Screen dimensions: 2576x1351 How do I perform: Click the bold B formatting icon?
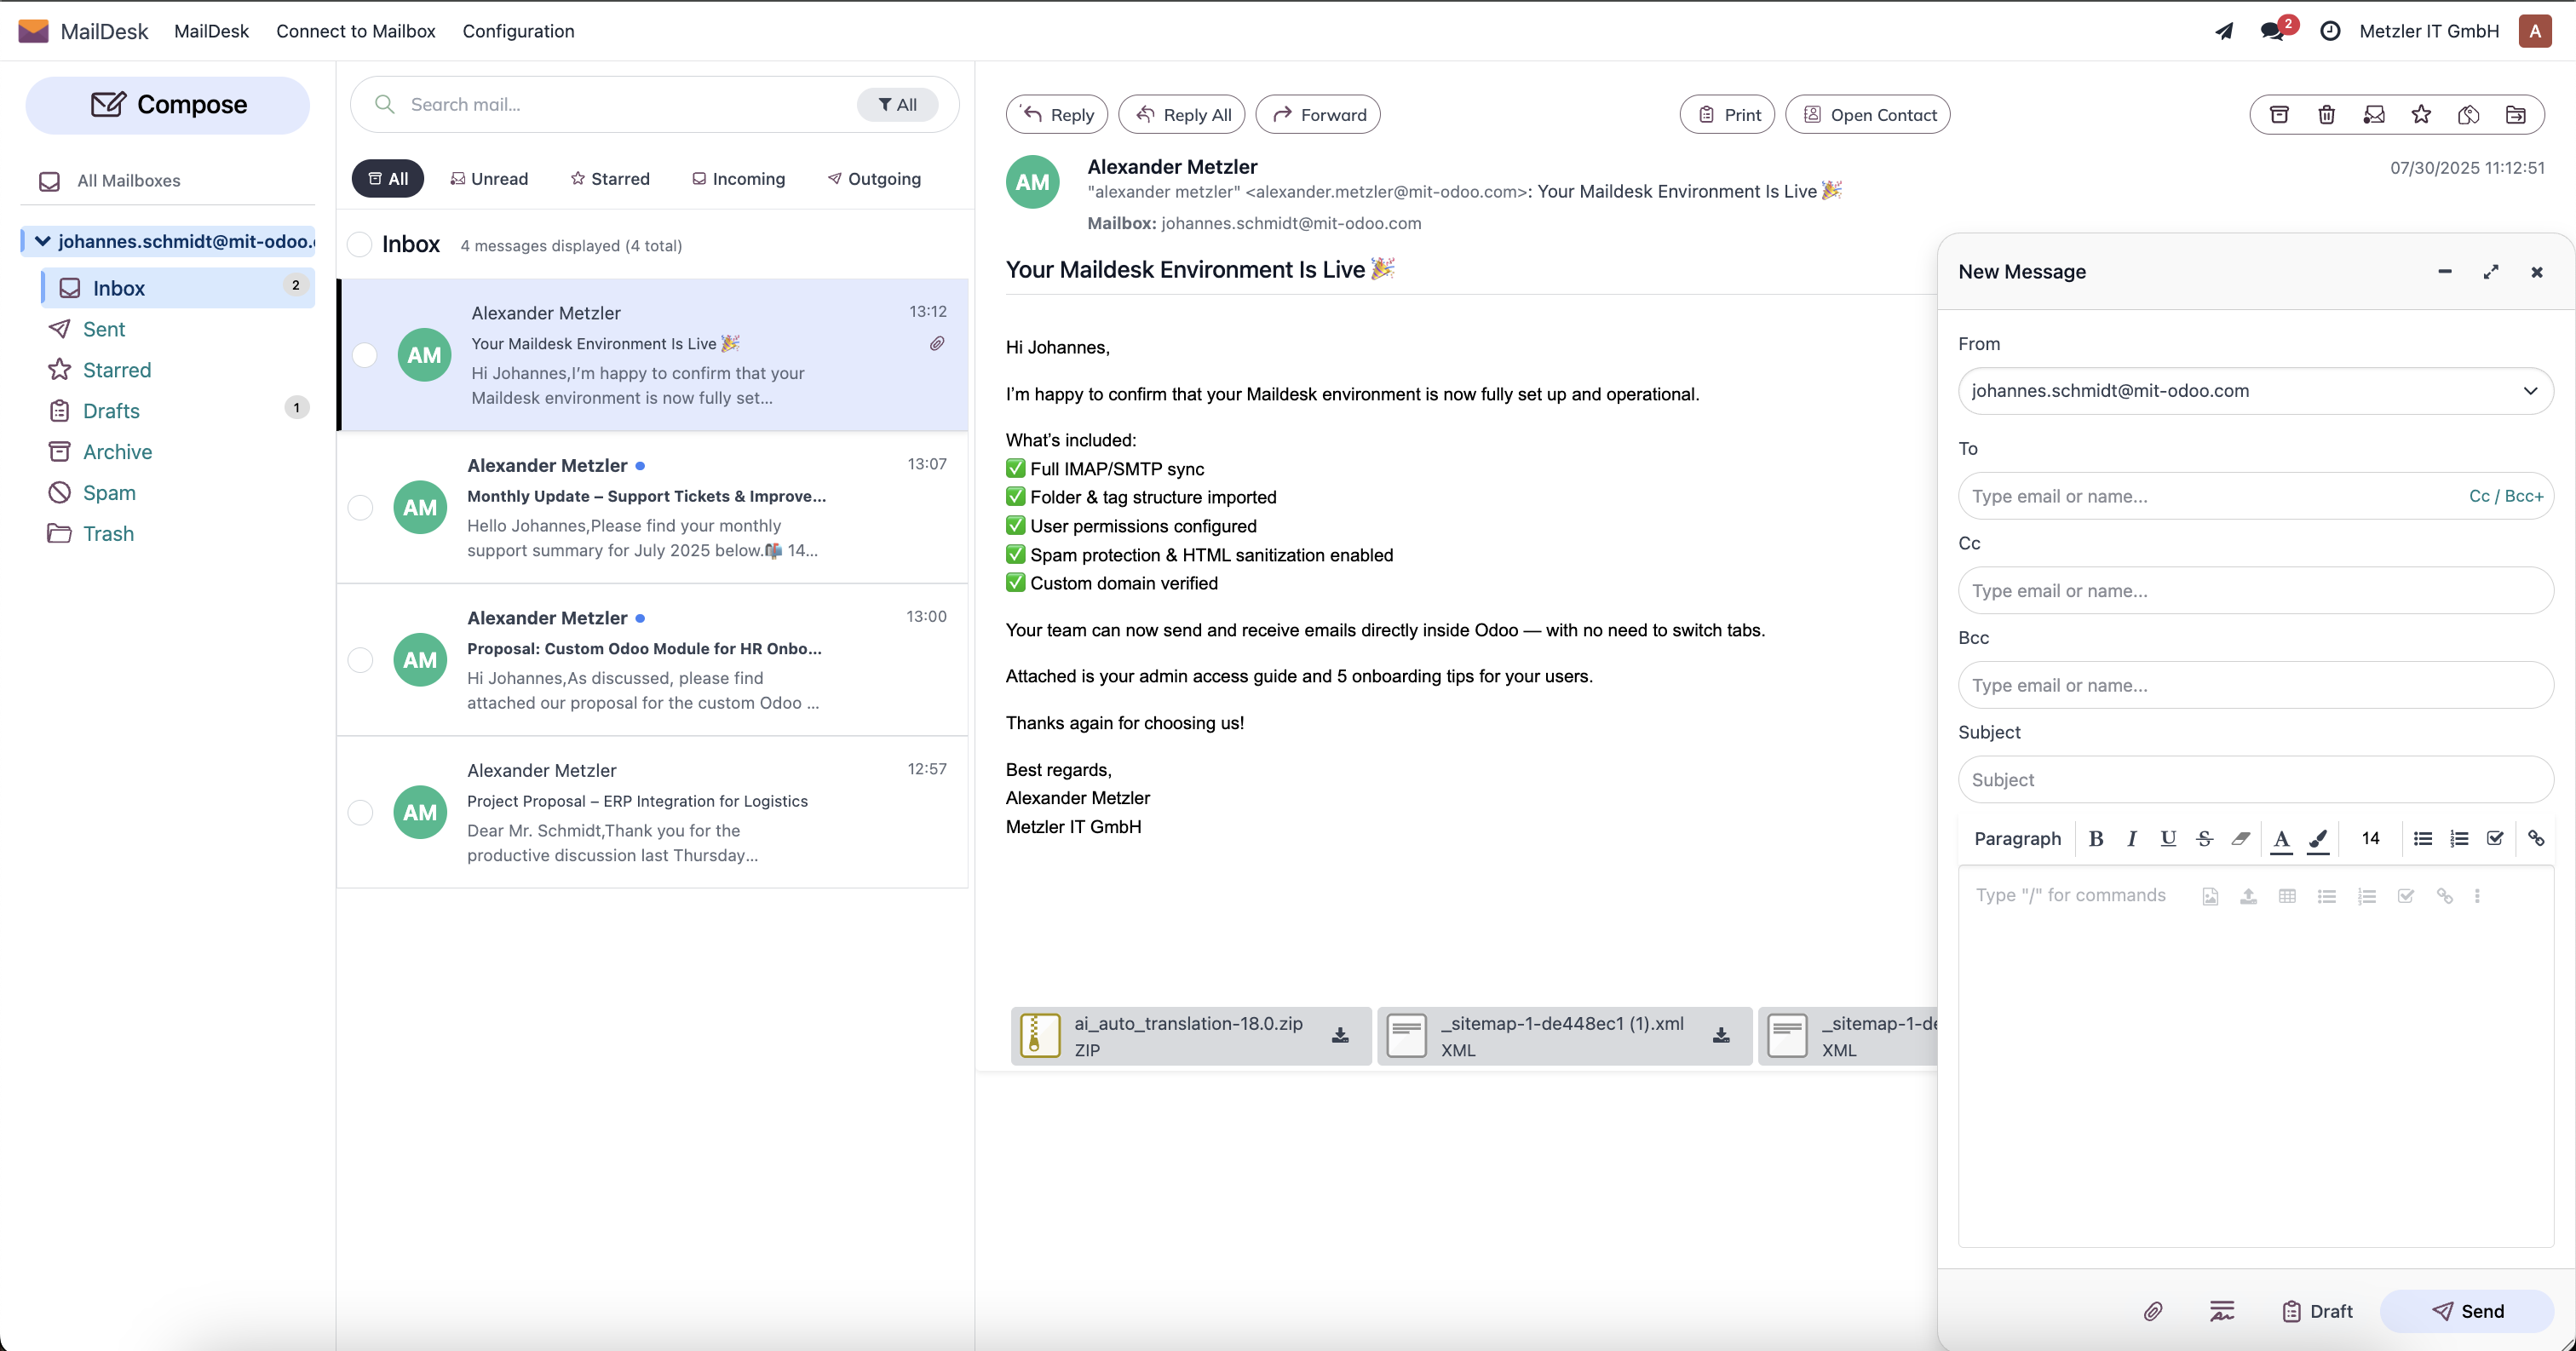2096,838
